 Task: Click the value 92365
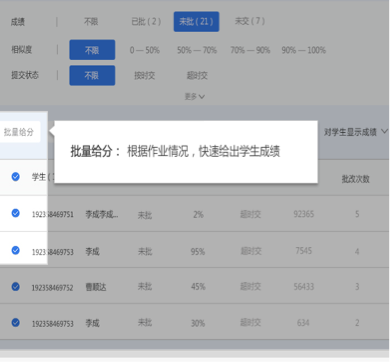(x=304, y=214)
